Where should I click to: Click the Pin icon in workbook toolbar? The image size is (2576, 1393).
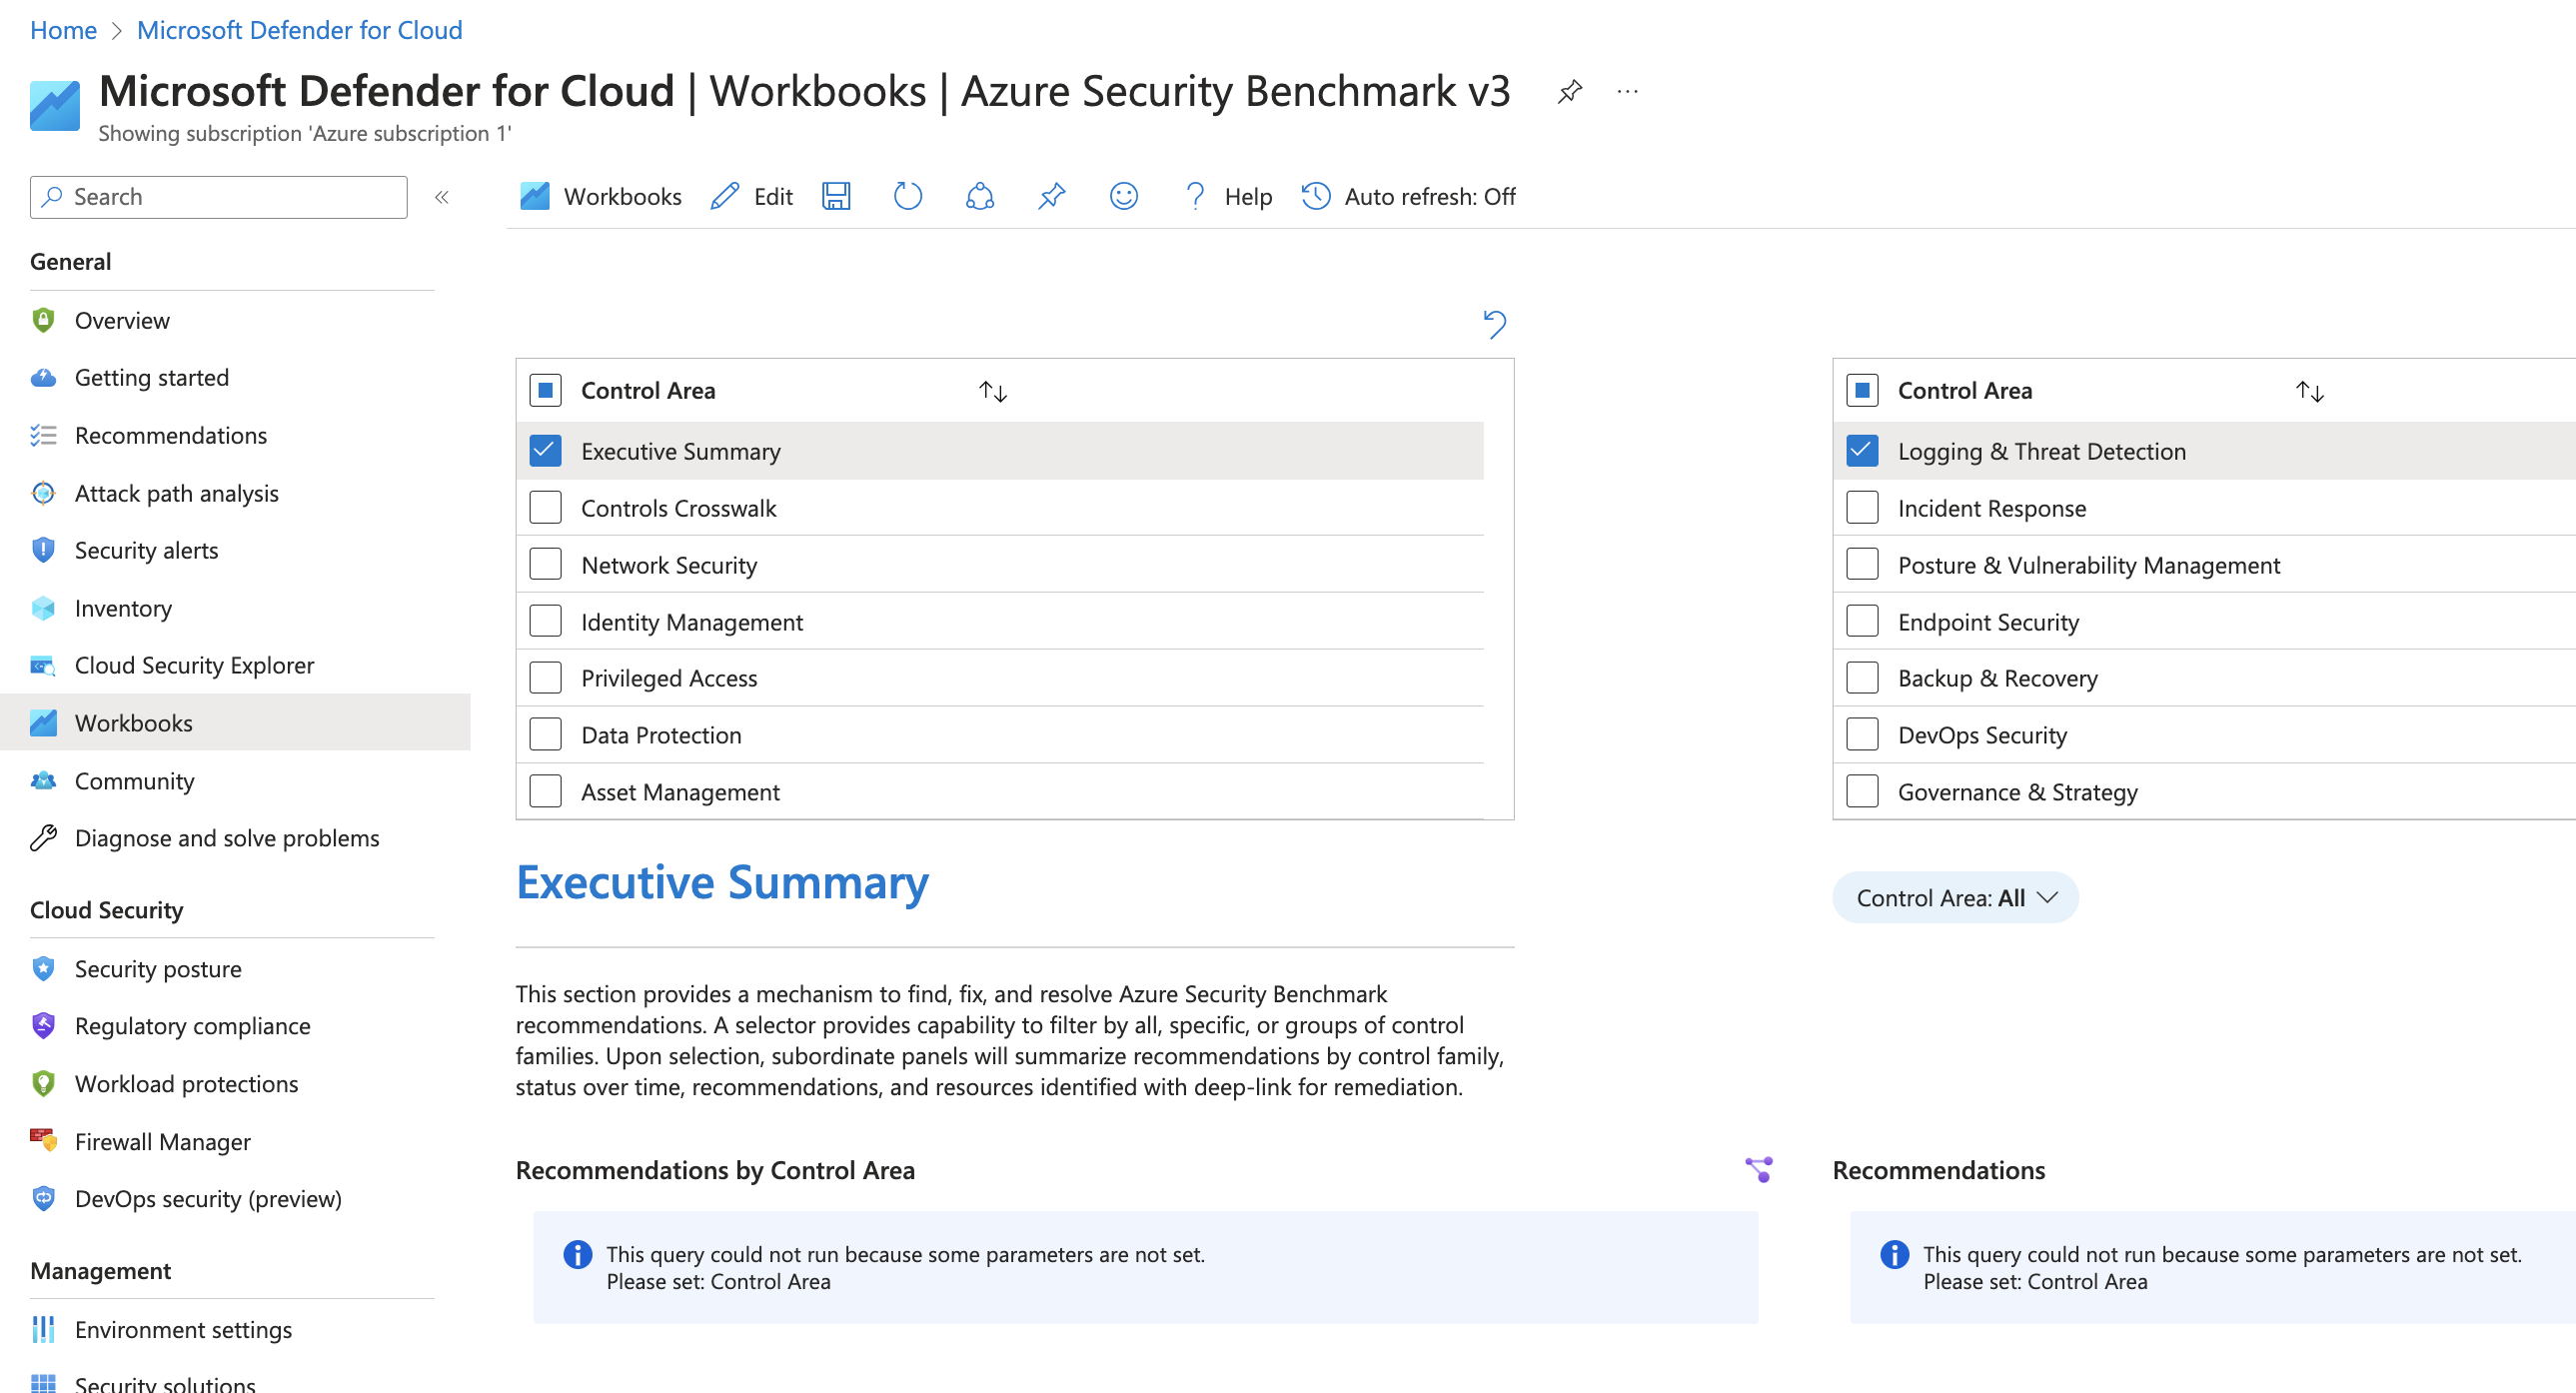[x=1051, y=196]
